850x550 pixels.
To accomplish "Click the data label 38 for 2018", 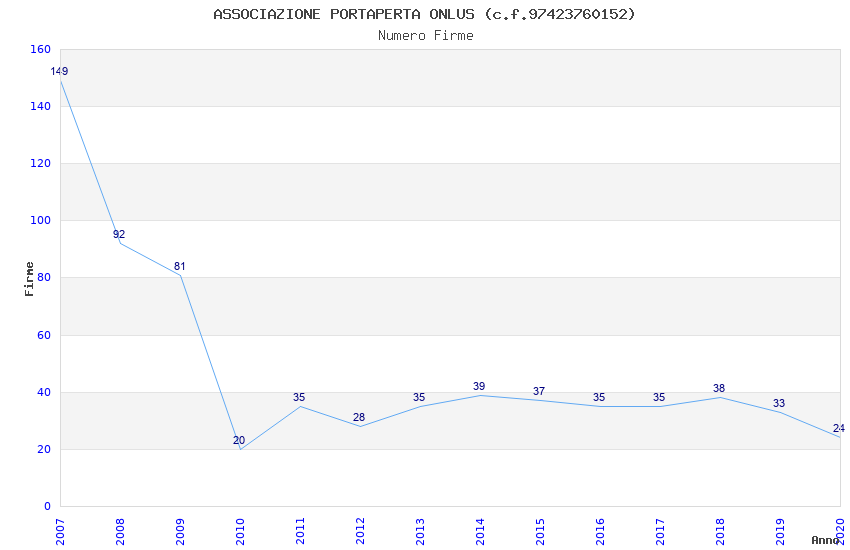I will (719, 389).
